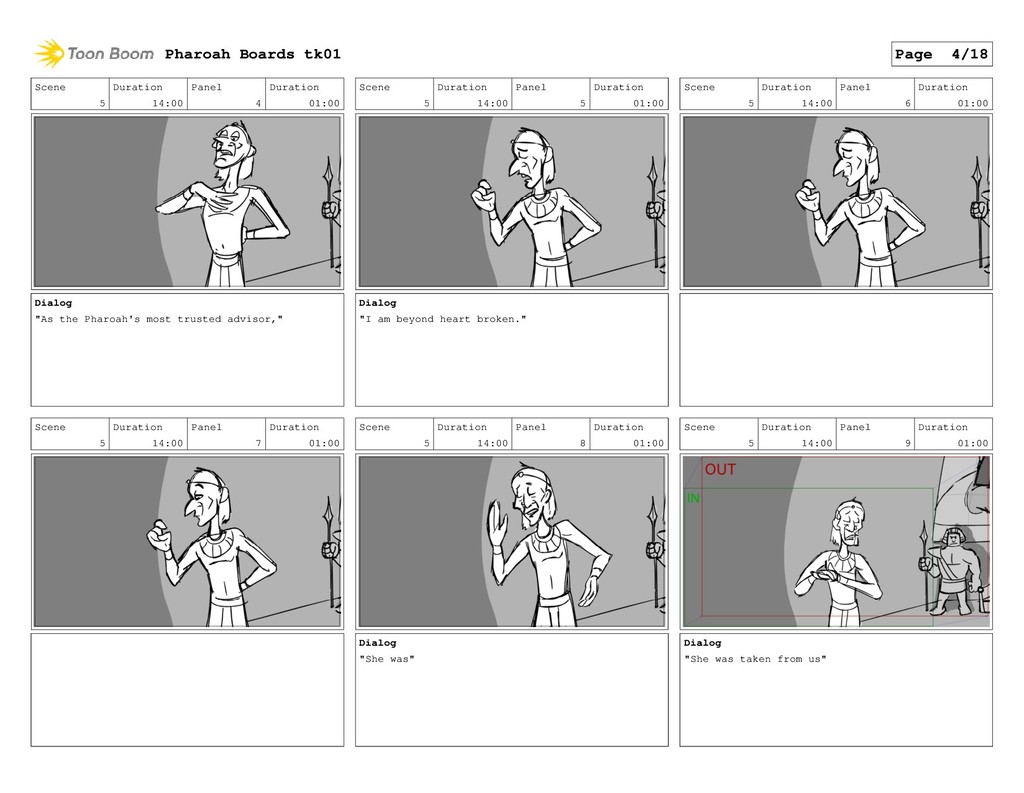This screenshot has width=1024, height=793.
Task: Click the "She was taken from us" dialog box
Action: click(836, 690)
